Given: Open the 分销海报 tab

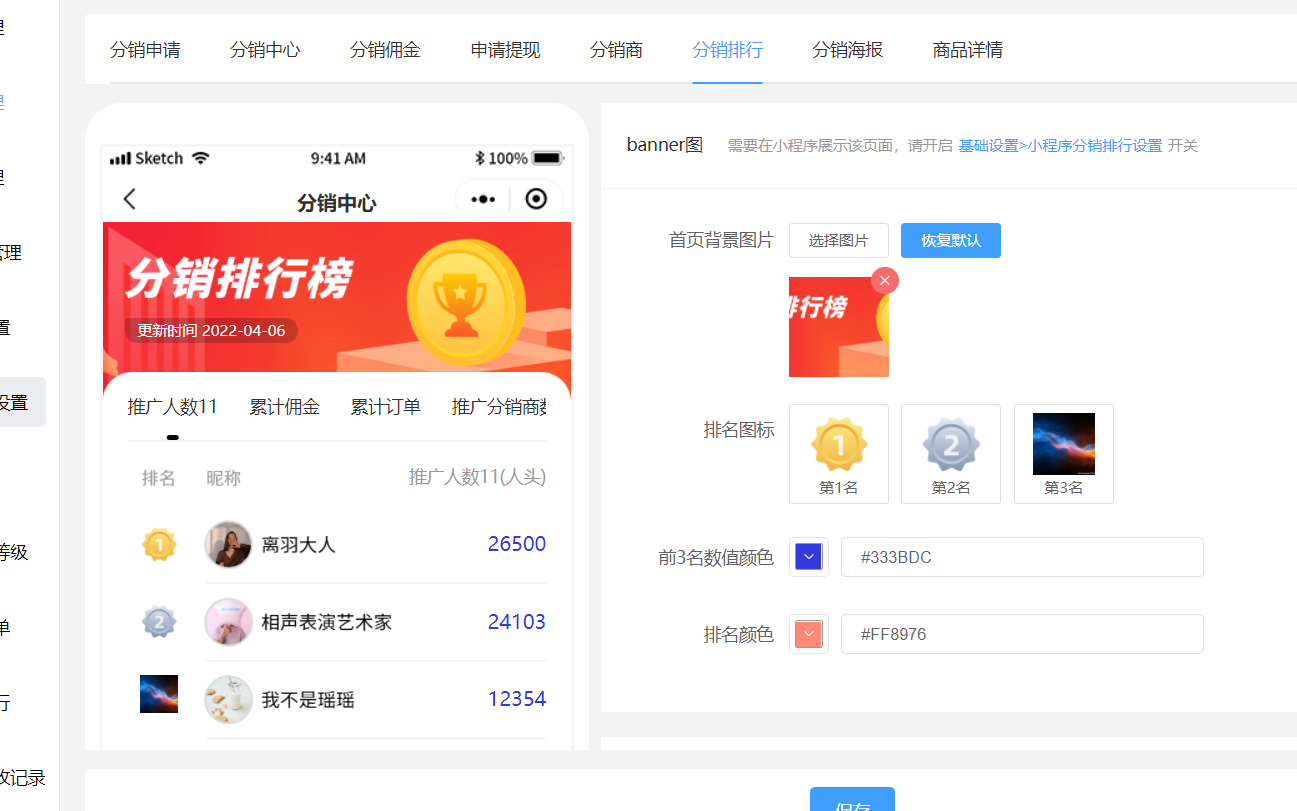Looking at the screenshot, I should pos(848,50).
